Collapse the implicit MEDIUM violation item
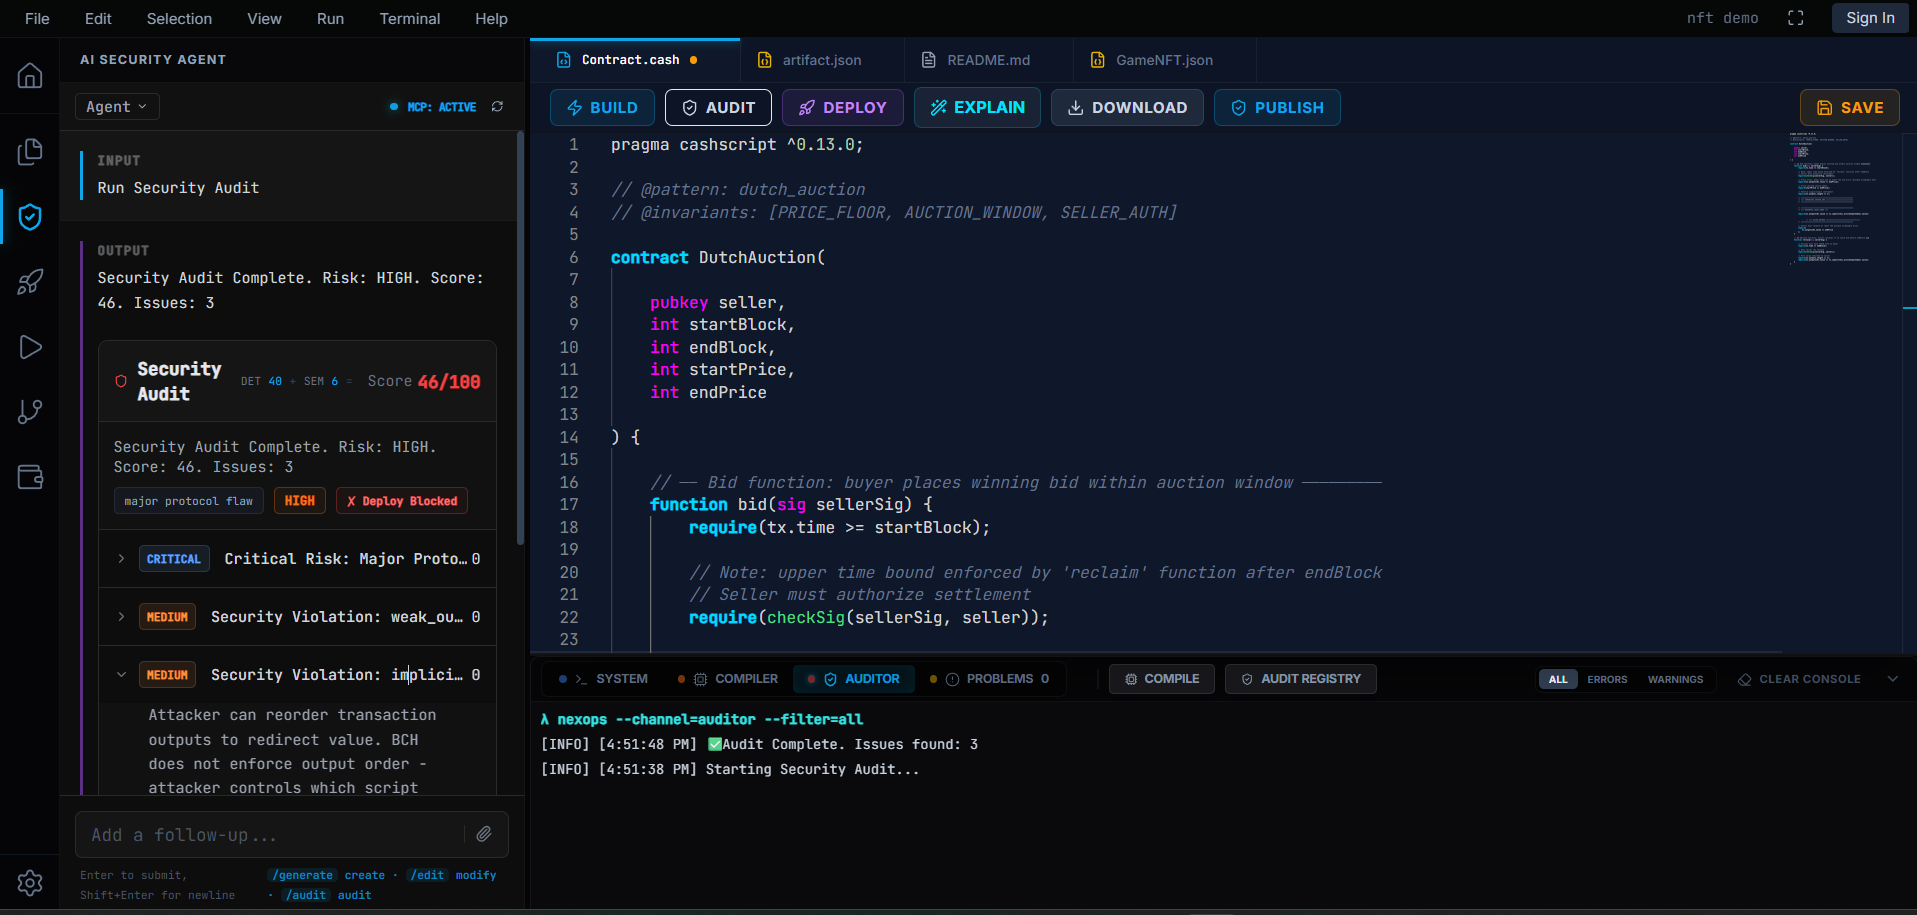1917x915 pixels. coord(122,675)
